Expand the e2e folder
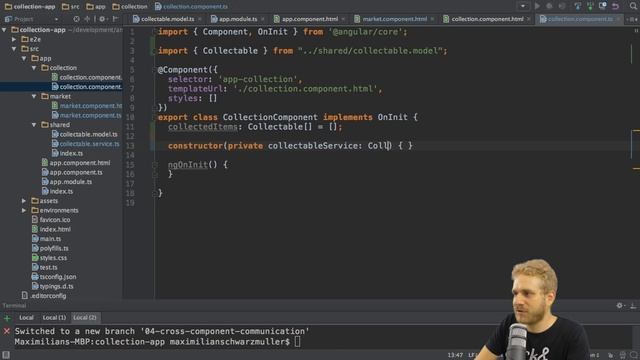 point(14,39)
